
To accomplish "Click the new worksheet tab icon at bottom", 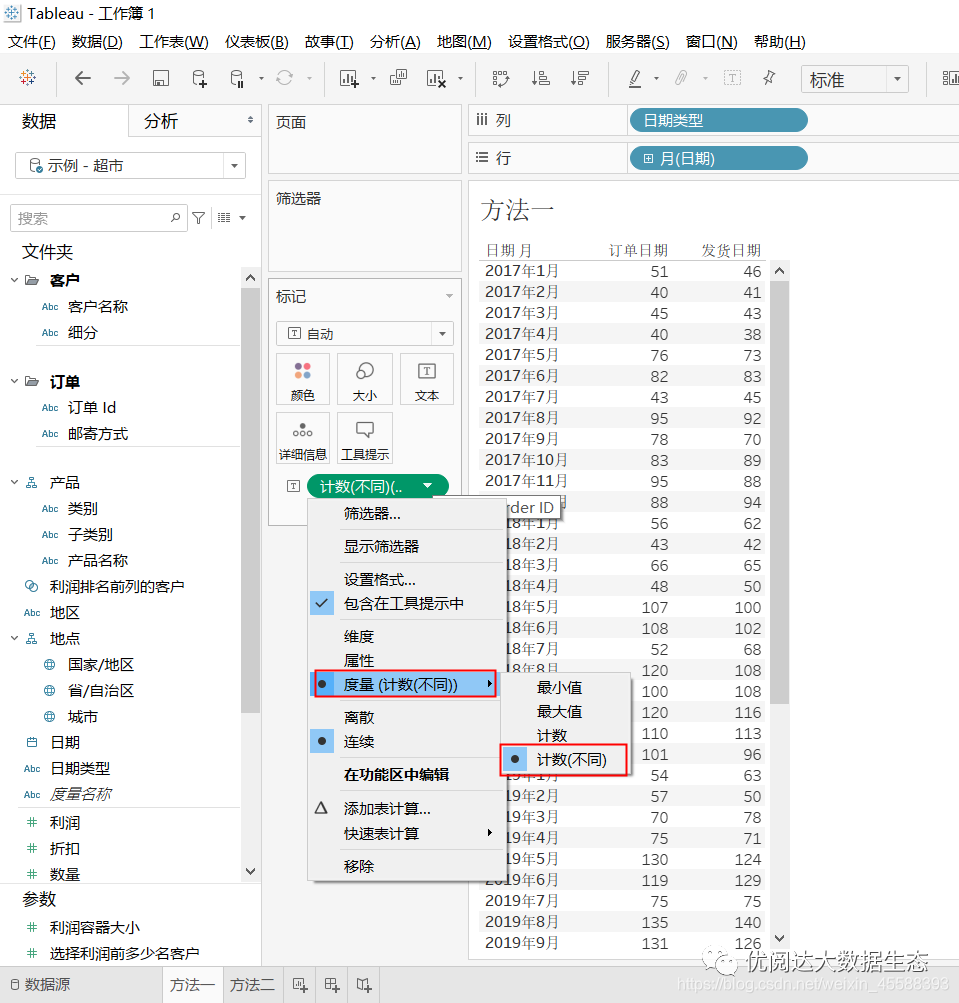I will pos(300,985).
